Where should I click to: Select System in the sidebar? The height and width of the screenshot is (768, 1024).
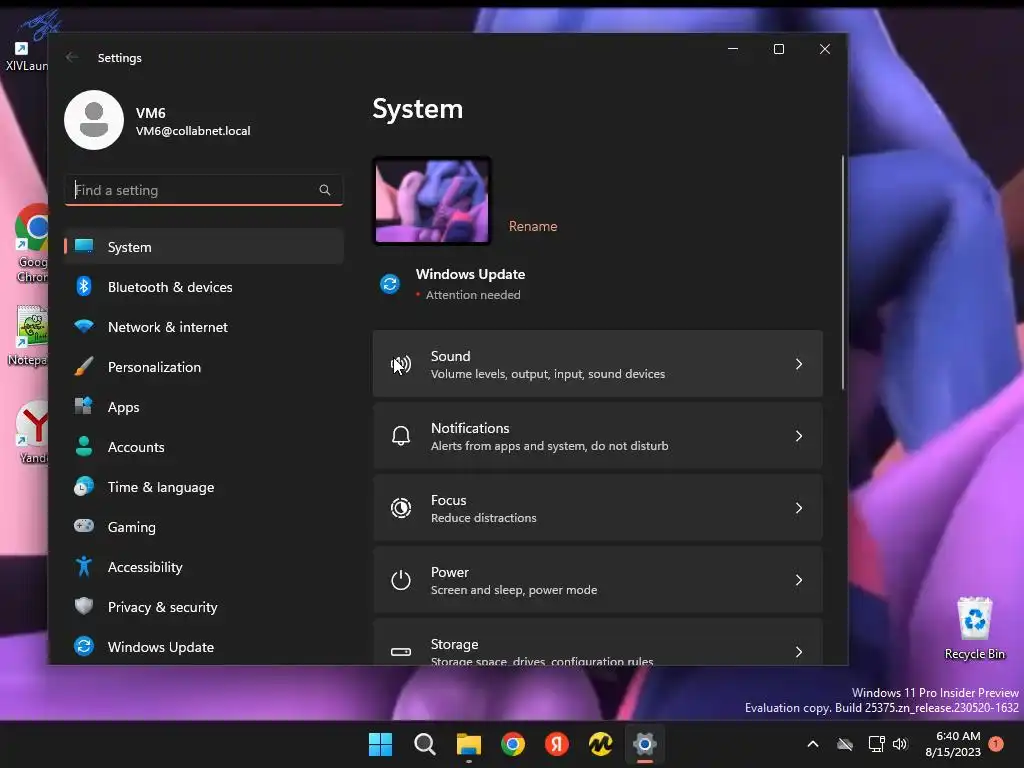204,247
